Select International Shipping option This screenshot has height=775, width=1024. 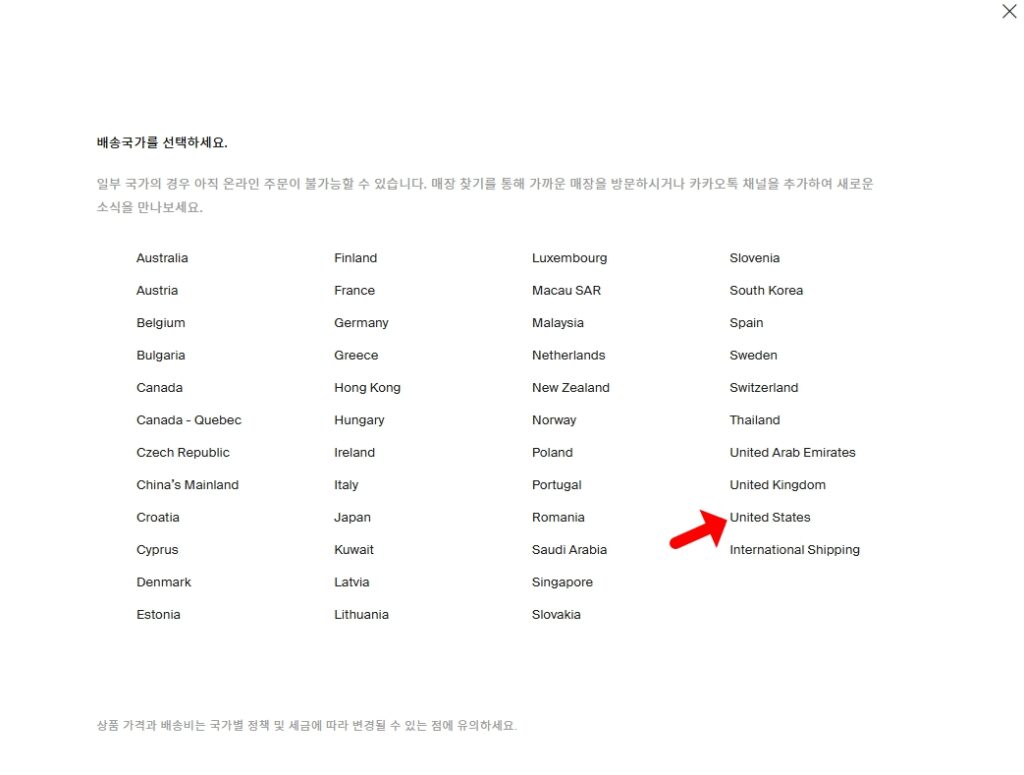pyautogui.click(x=795, y=549)
